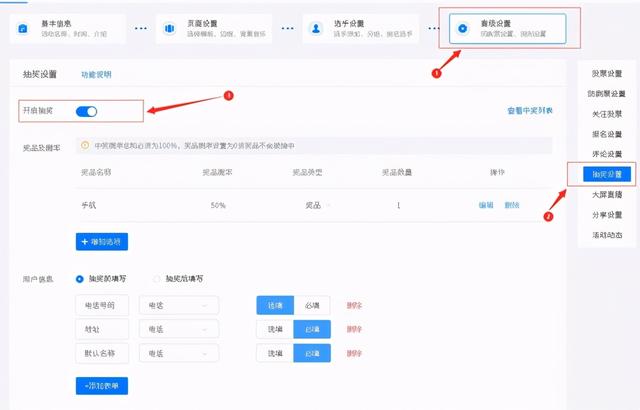The width and height of the screenshot is (640, 410).
Task: Set the 地址 row to 必填
Action: pyautogui.click(x=312, y=329)
